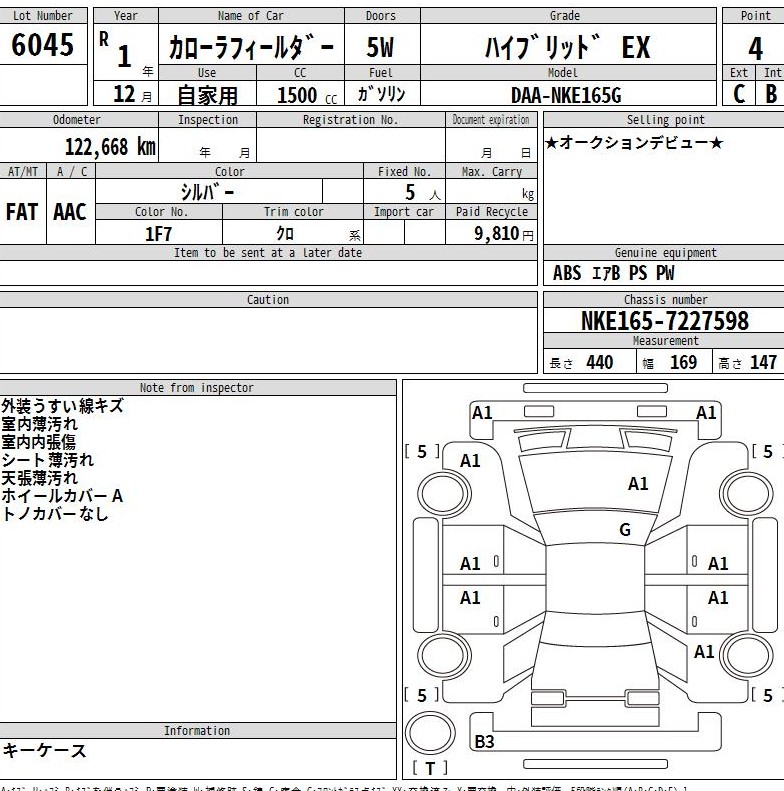Select inspector note トノカバーなし

55,514
